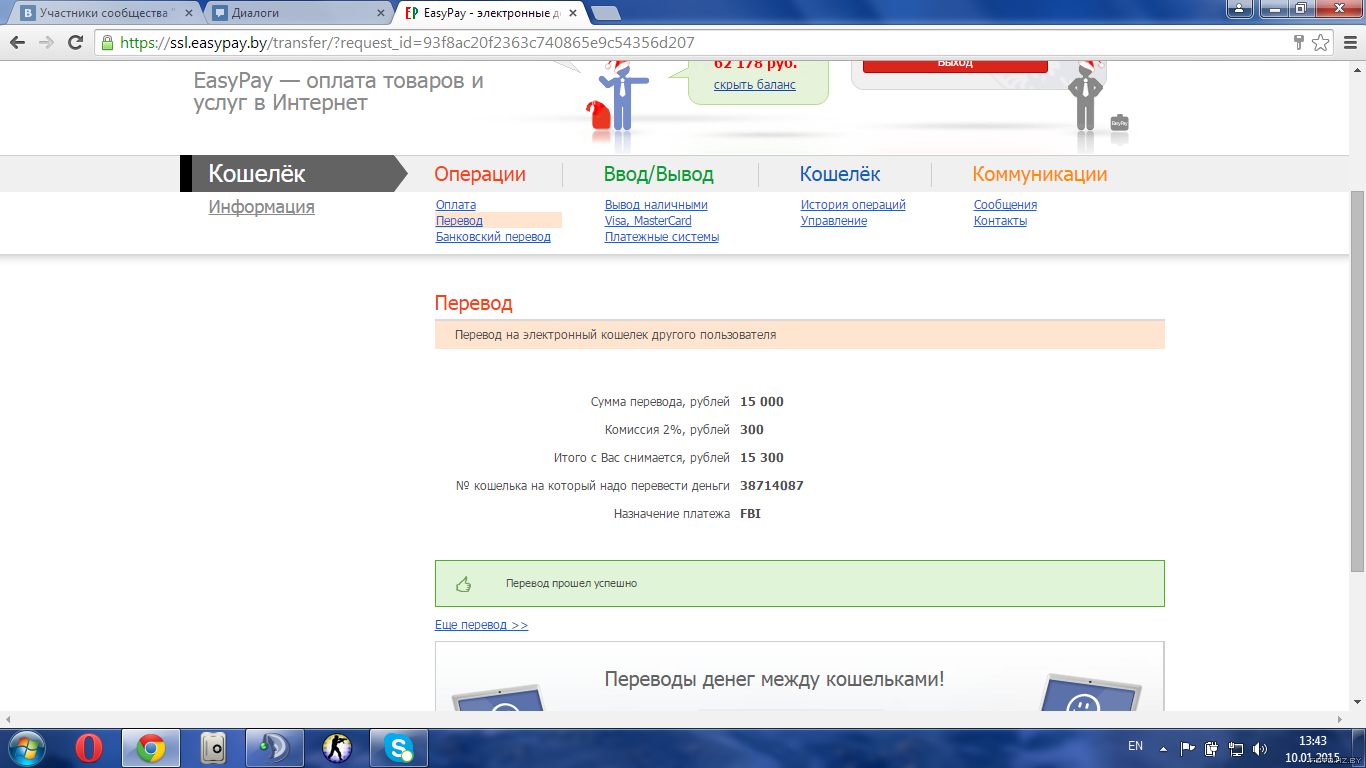
Task: Reload the EasyPay page
Action: tap(75, 43)
